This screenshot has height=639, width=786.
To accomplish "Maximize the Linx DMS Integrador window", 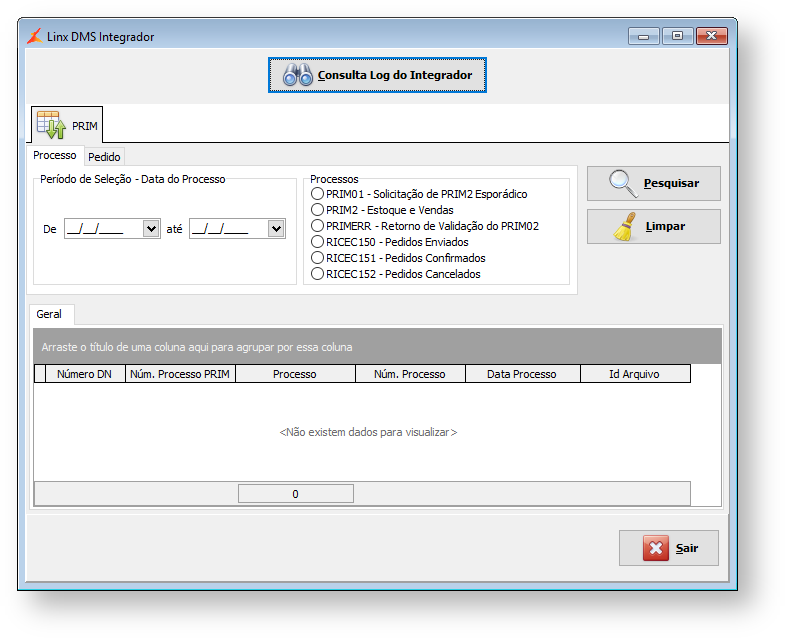I will (677, 36).
